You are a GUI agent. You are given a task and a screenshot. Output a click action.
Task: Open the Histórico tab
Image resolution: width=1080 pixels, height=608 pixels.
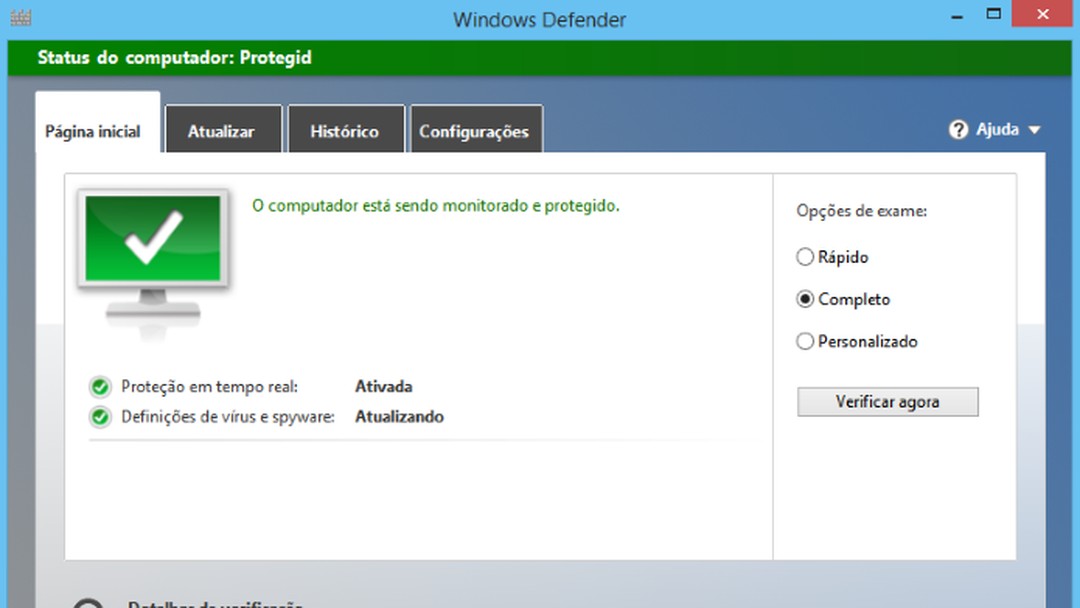[346, 129]
